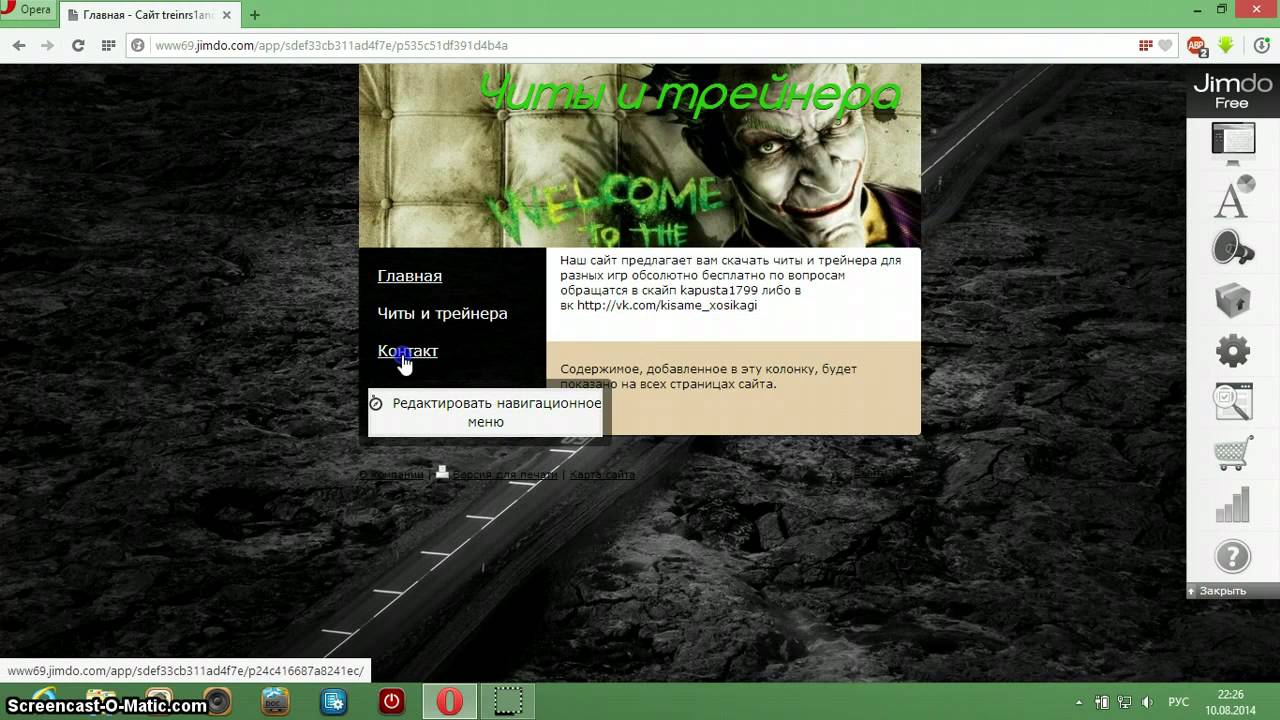Open the Jimdo blog megaphone icon
The width and height of the screenshot is (1280, 720).
pos(1233,248)
